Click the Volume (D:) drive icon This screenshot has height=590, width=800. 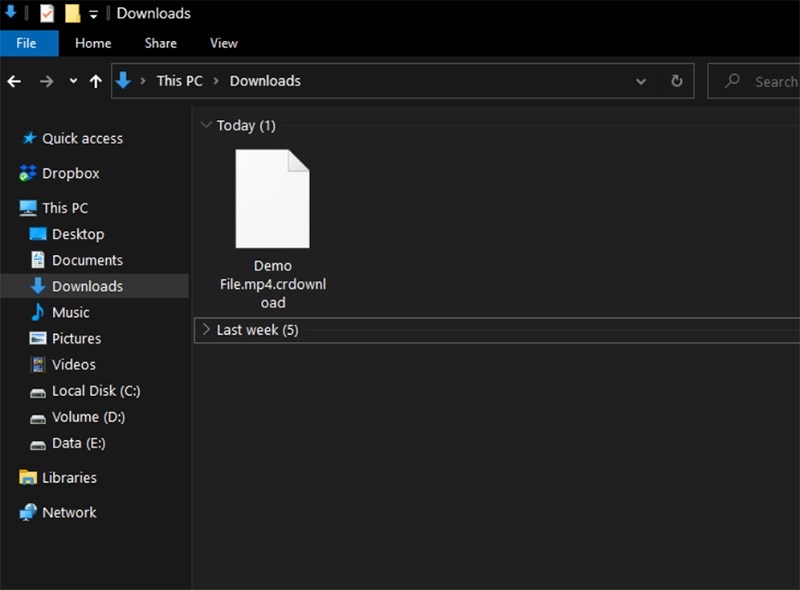38,419
